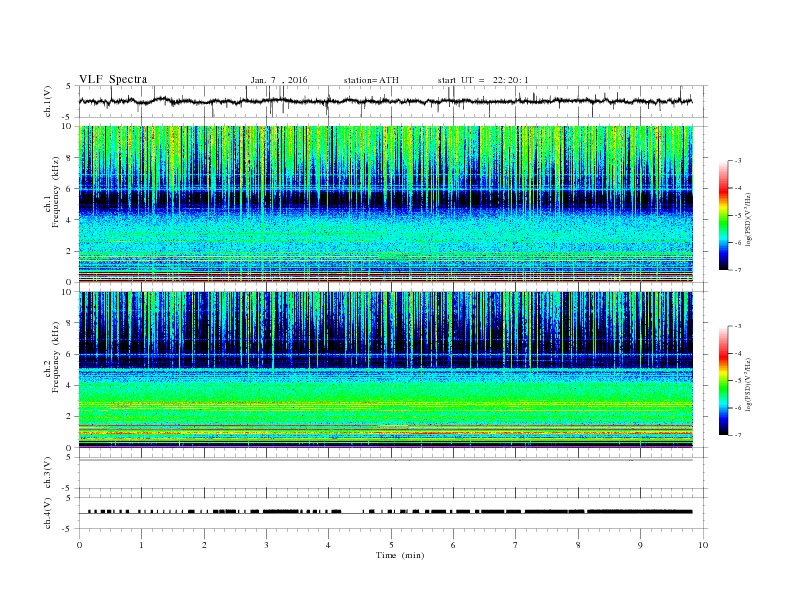Click time axis tick label "0"
Screen dimensions: 792x612
pos(79,545)
